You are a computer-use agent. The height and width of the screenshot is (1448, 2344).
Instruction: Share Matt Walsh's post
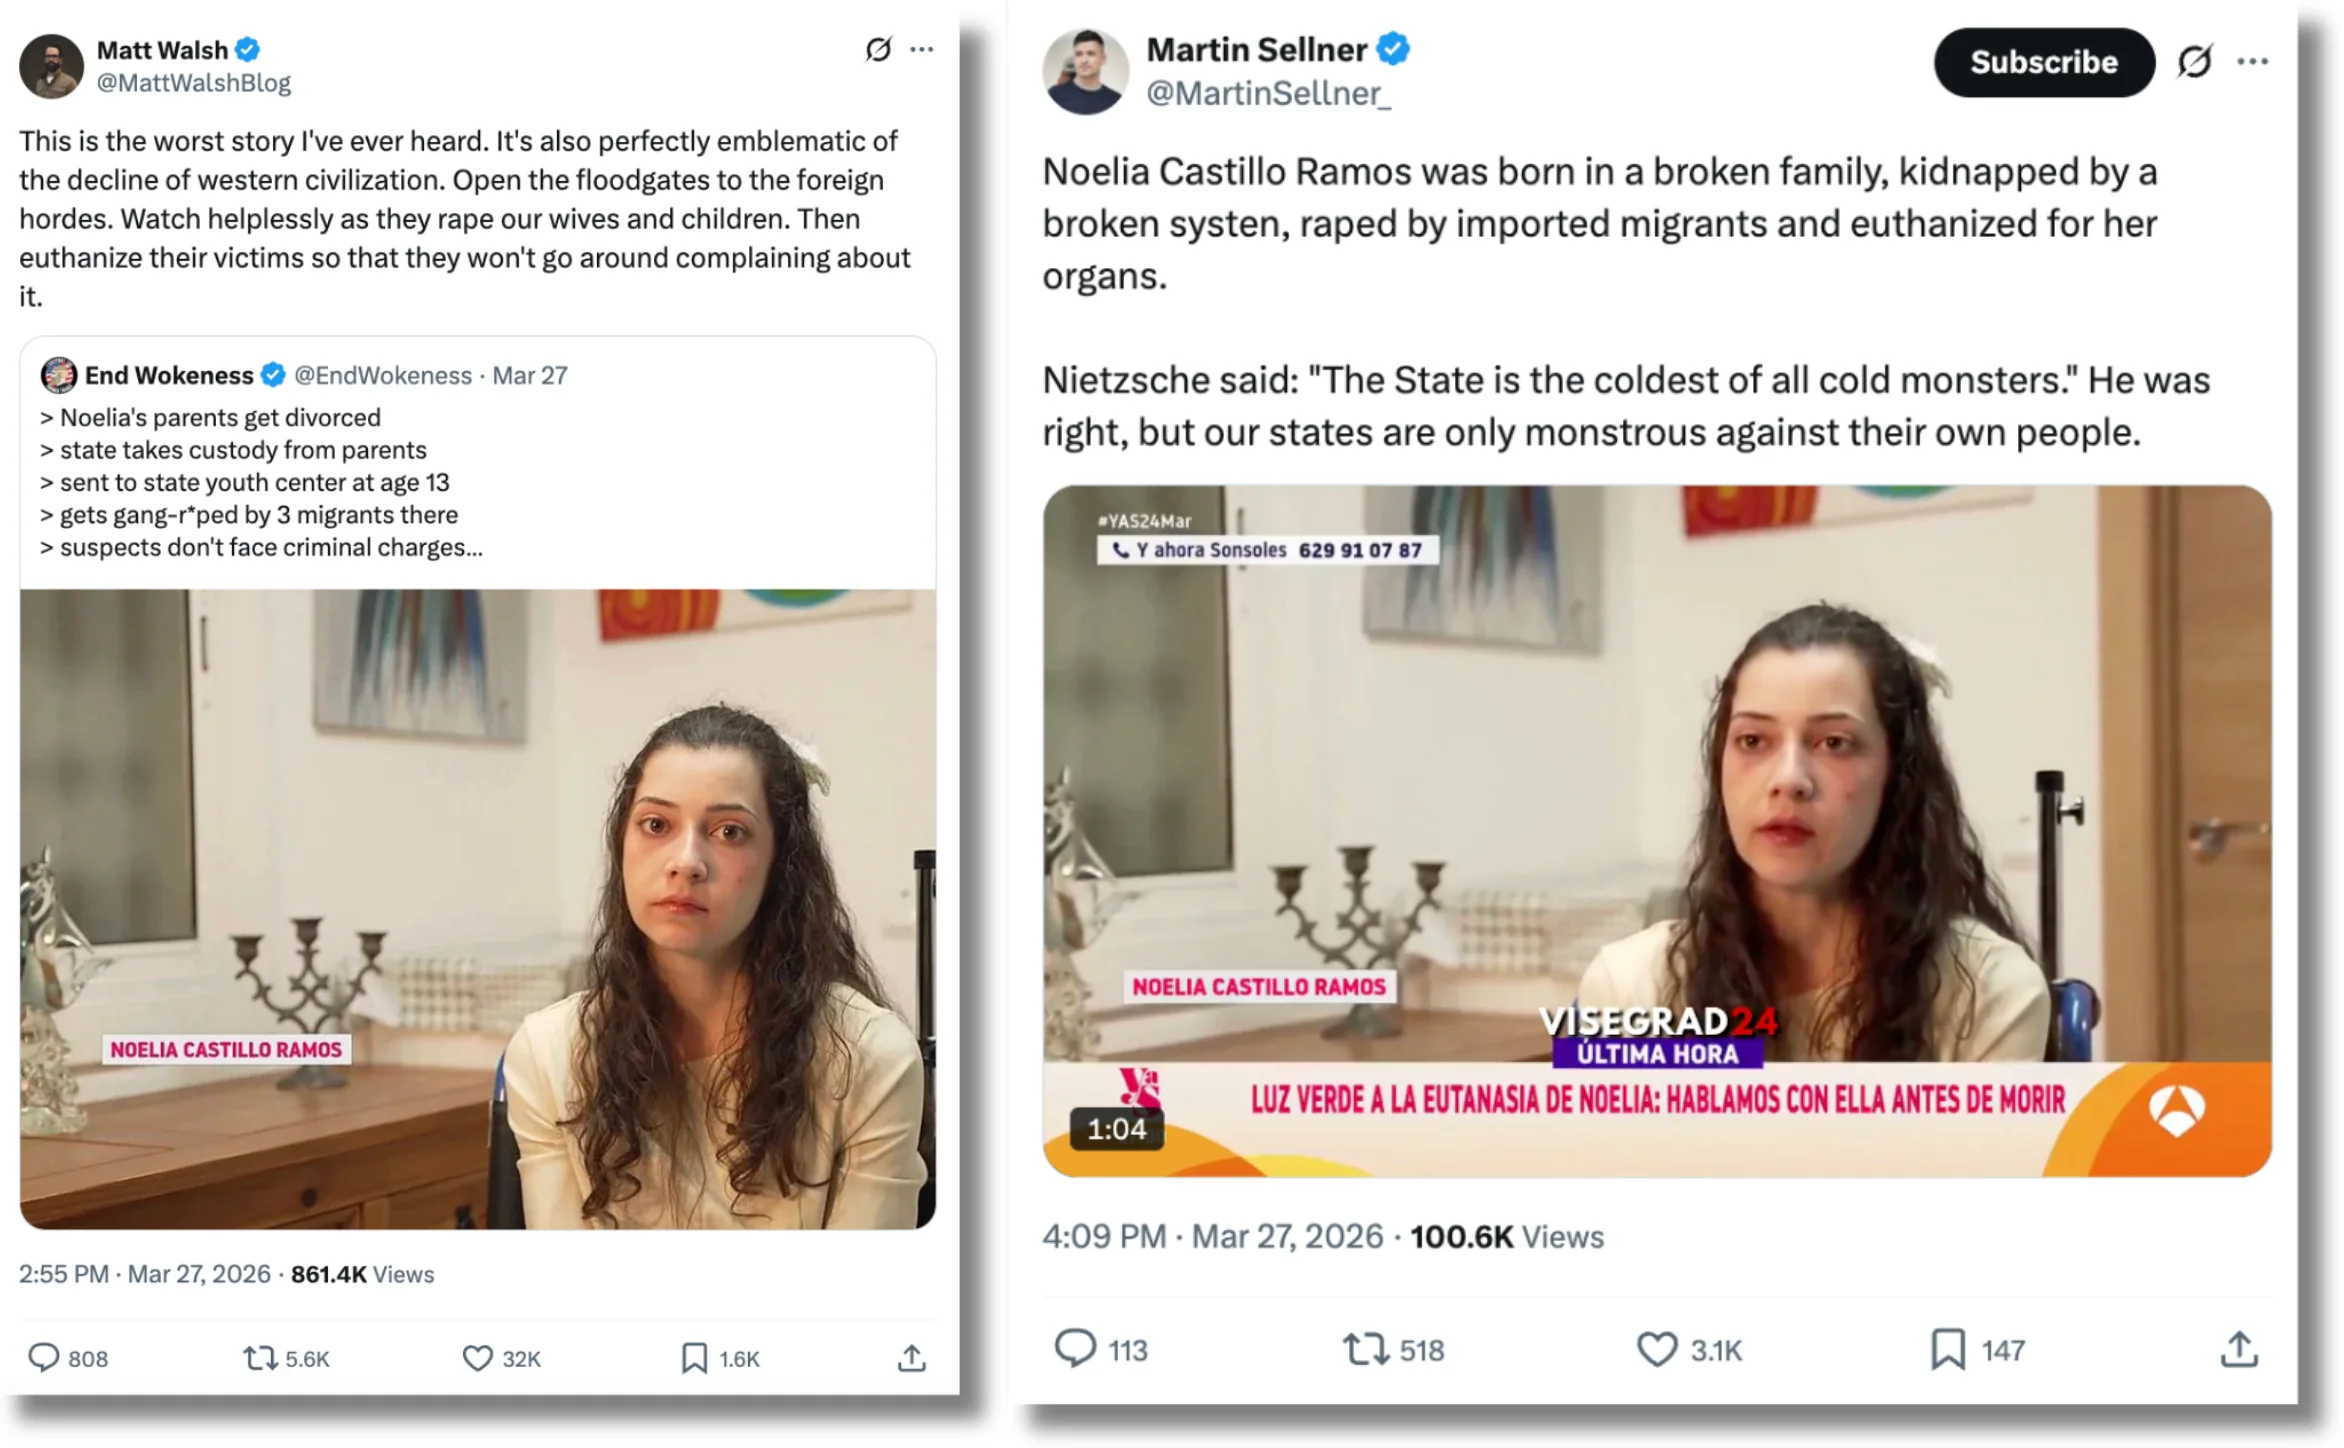coord(911,1357)
